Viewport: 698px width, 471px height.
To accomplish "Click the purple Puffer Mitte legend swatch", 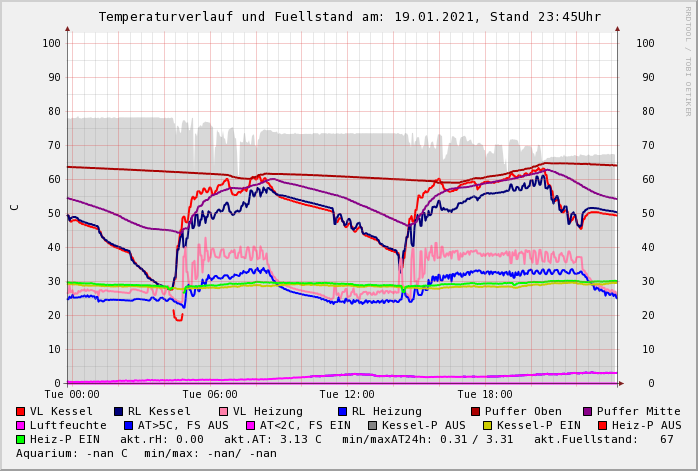I will click(588, 411).
